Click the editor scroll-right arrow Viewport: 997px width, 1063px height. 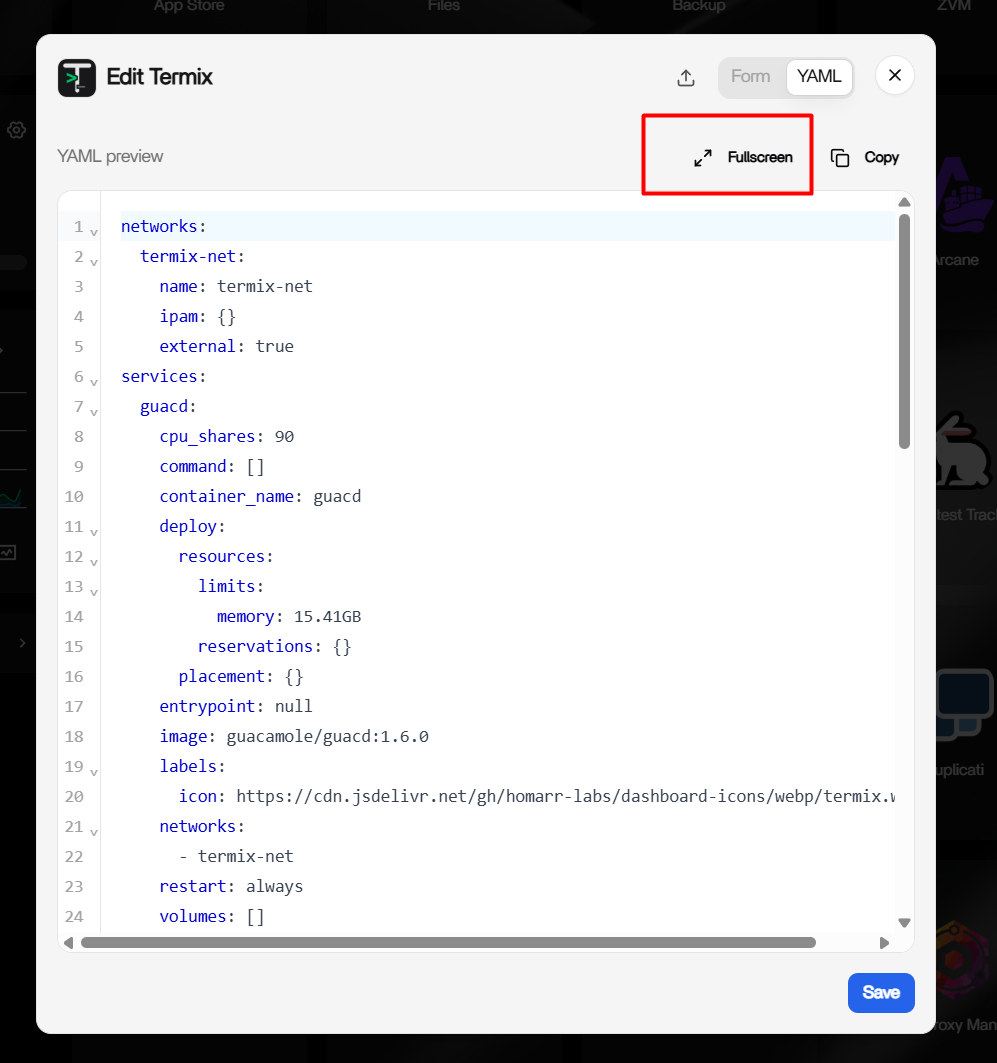coord(884,943)
